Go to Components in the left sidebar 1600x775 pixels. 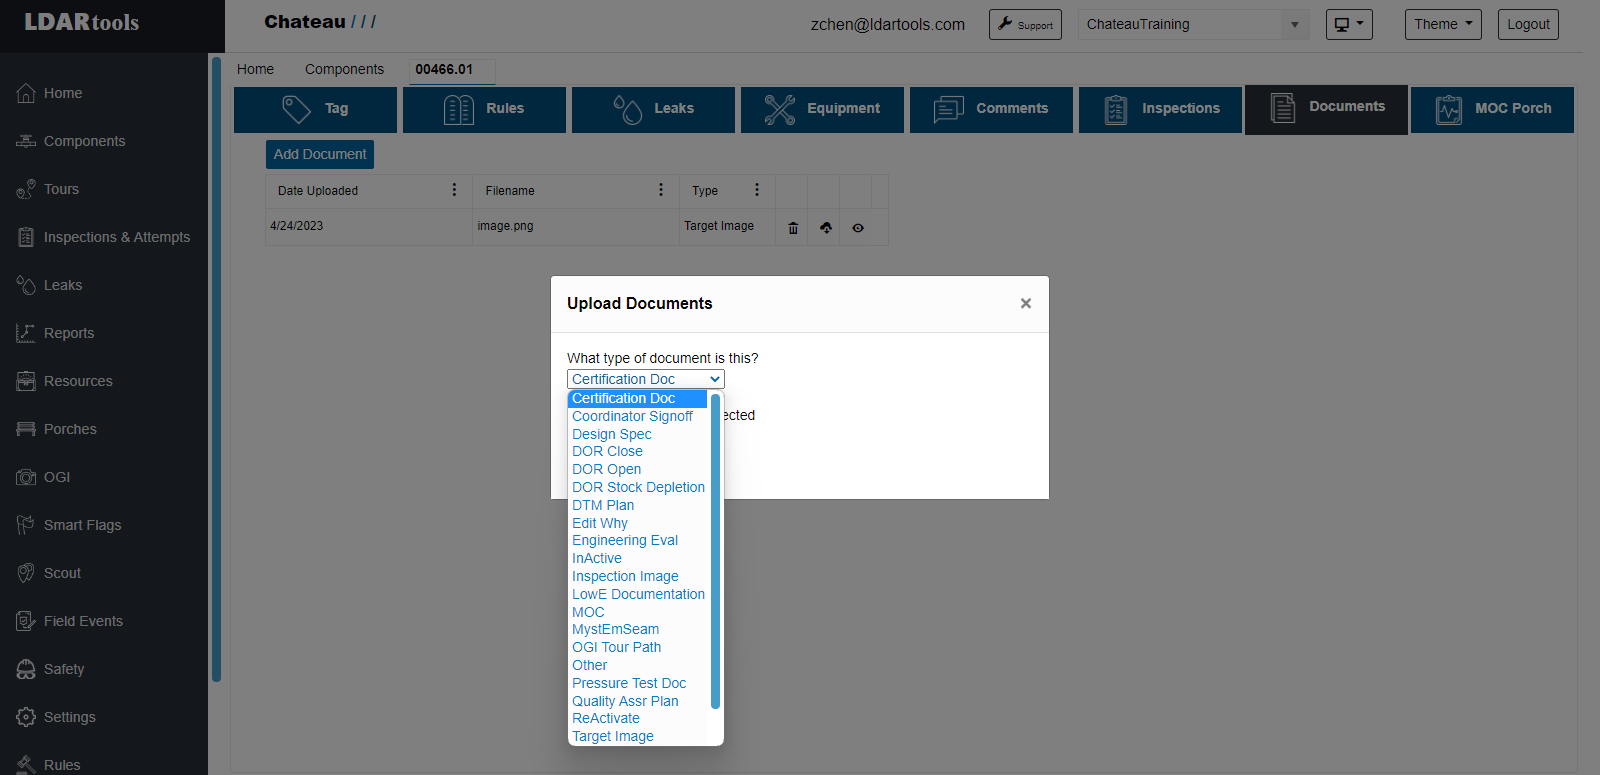coord(71,141)
